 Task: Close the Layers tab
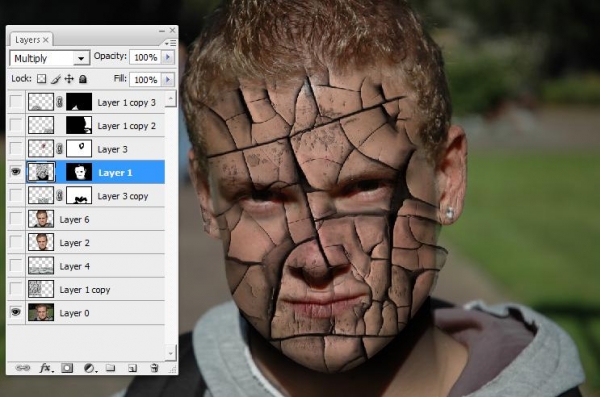click(x=46, y=40)
